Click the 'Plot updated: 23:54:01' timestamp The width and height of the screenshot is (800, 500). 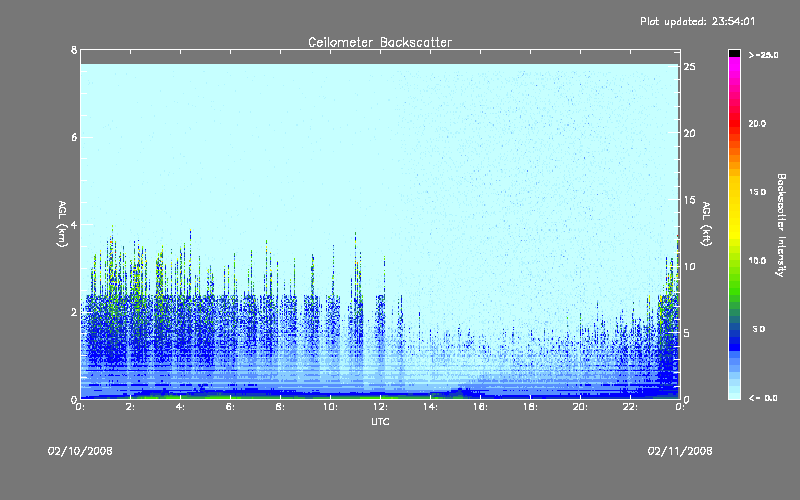coord(697,21)
